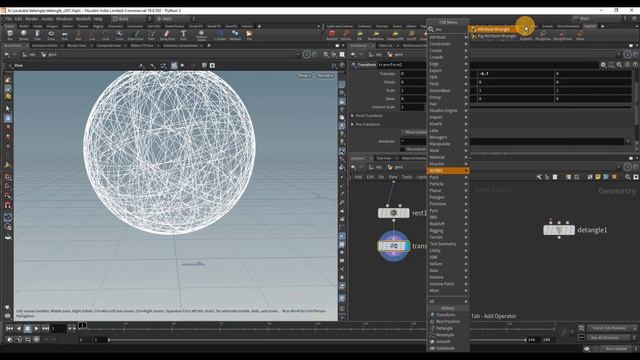Click the network editor find-node magnifier icon
Image resolution: width=640 pixels, height=360 pixels.
pyautogui.click(x=628, y=177)
